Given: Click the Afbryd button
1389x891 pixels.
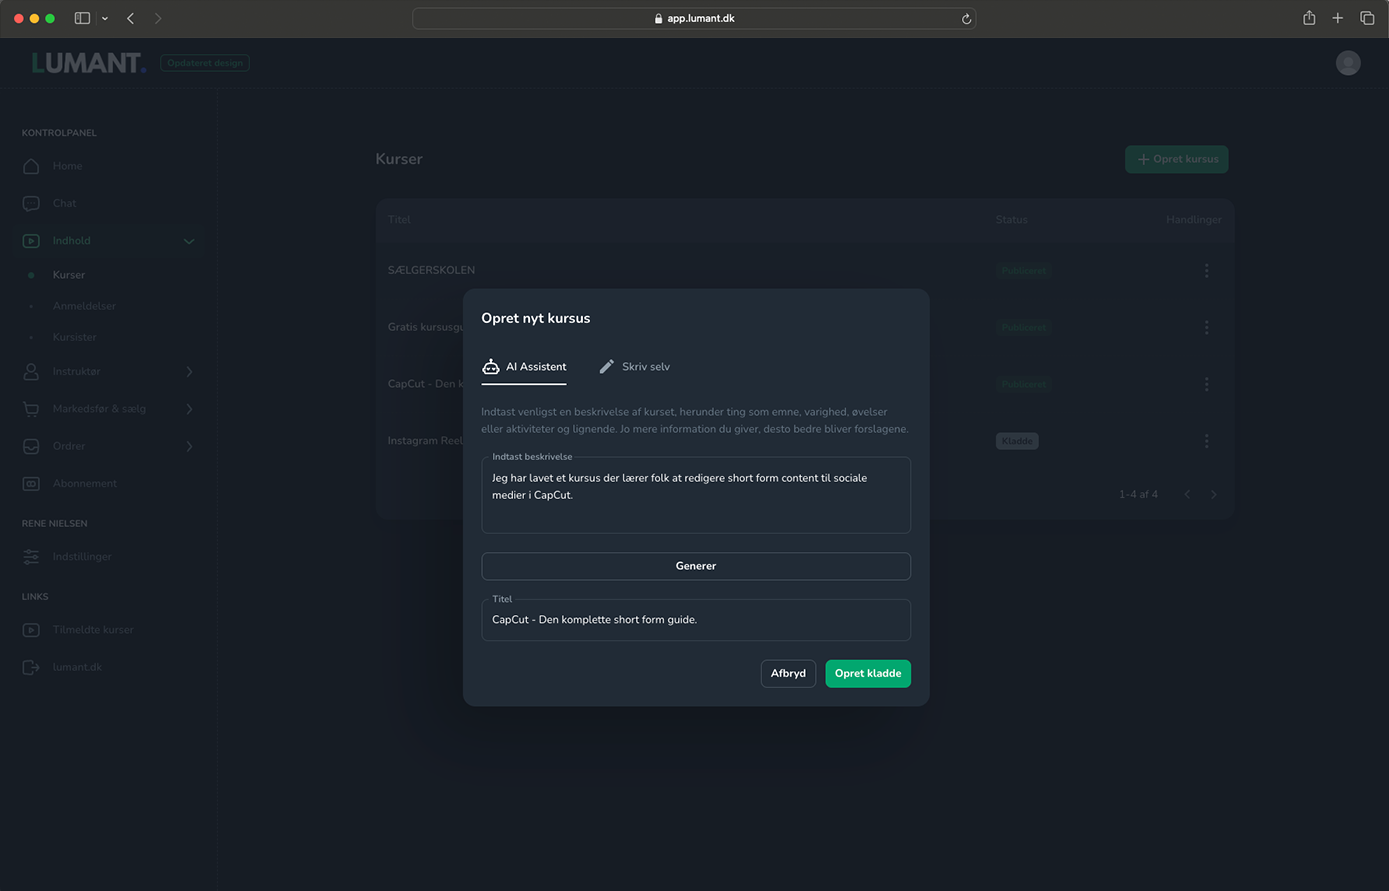Looking at the screenshot, I should pos(788,674).
